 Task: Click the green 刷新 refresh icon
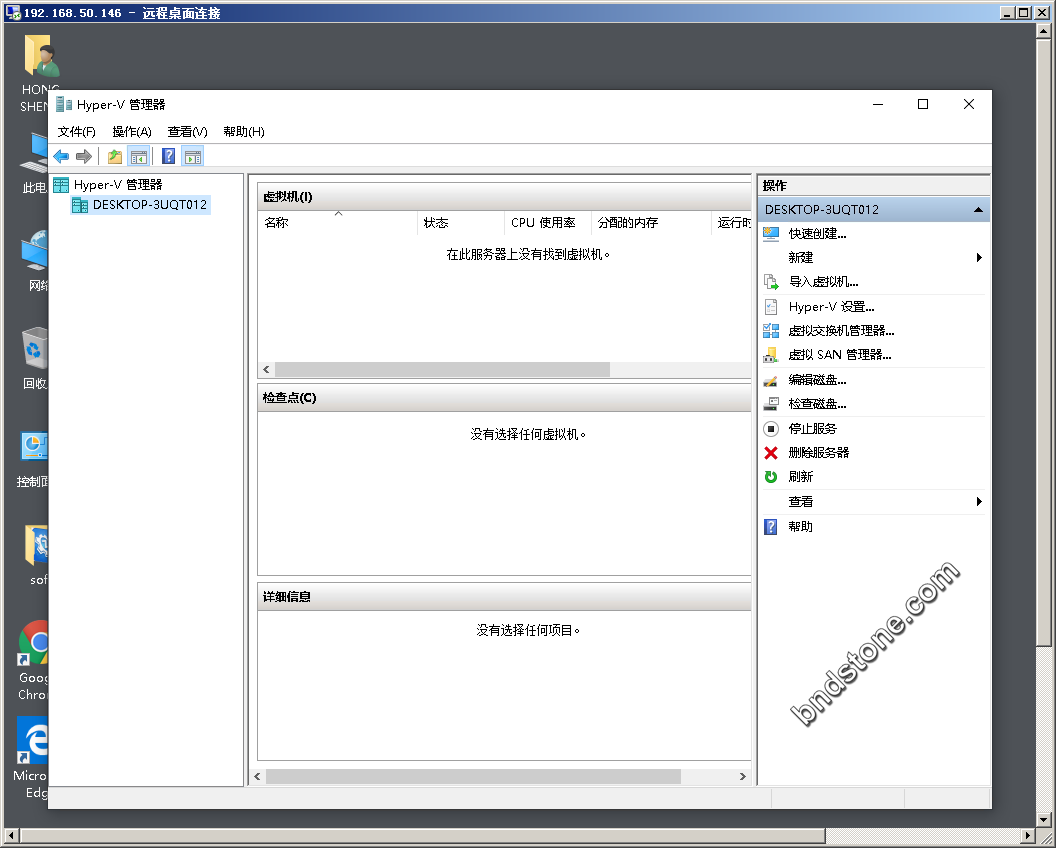coord(771,477)
